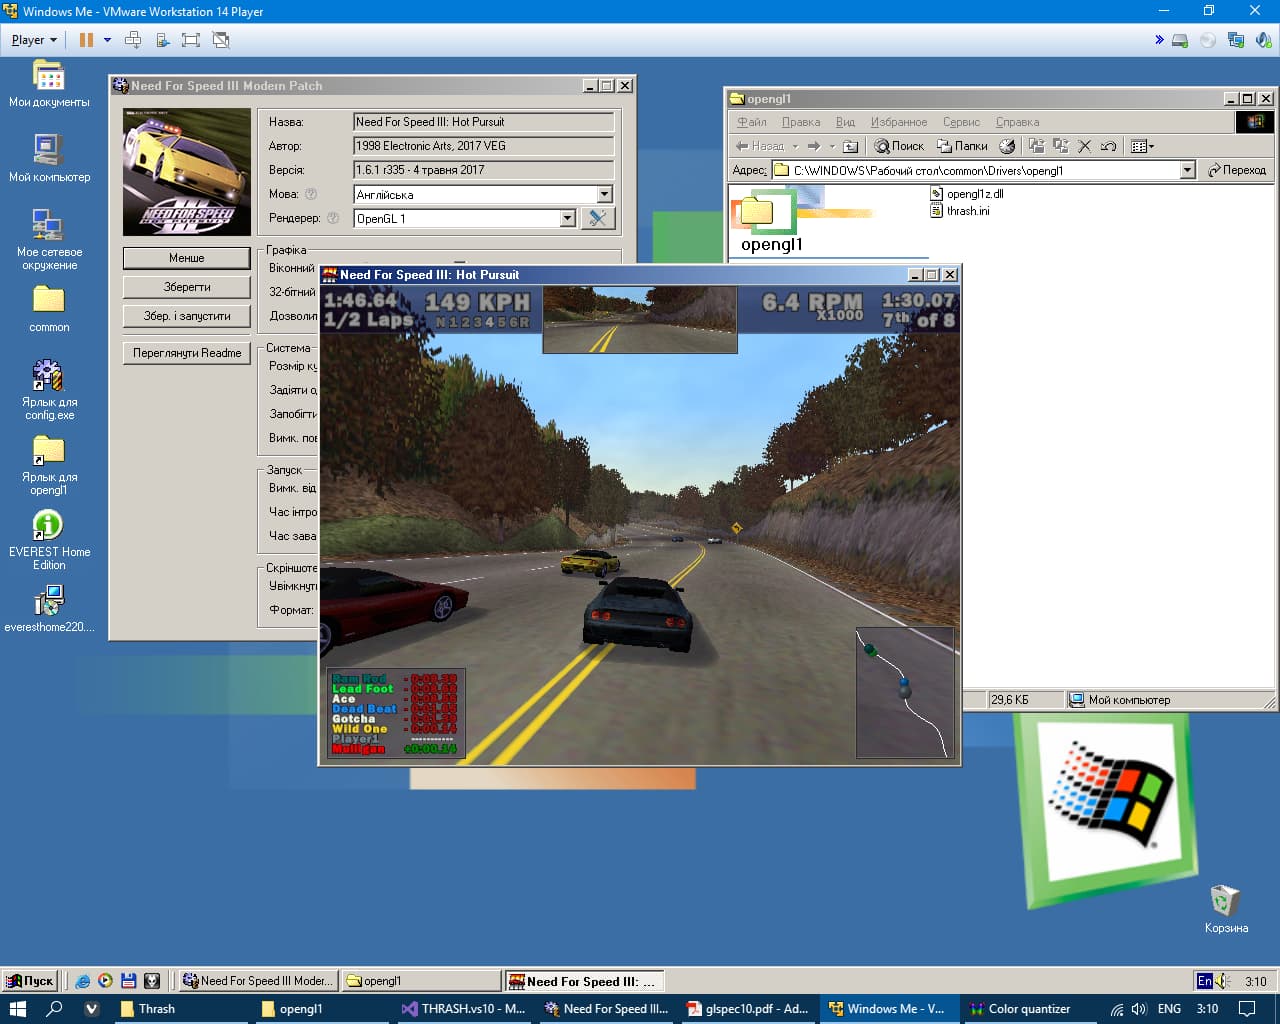Switch to Color quantizer taskbar item

(x=1022, y=1009)
